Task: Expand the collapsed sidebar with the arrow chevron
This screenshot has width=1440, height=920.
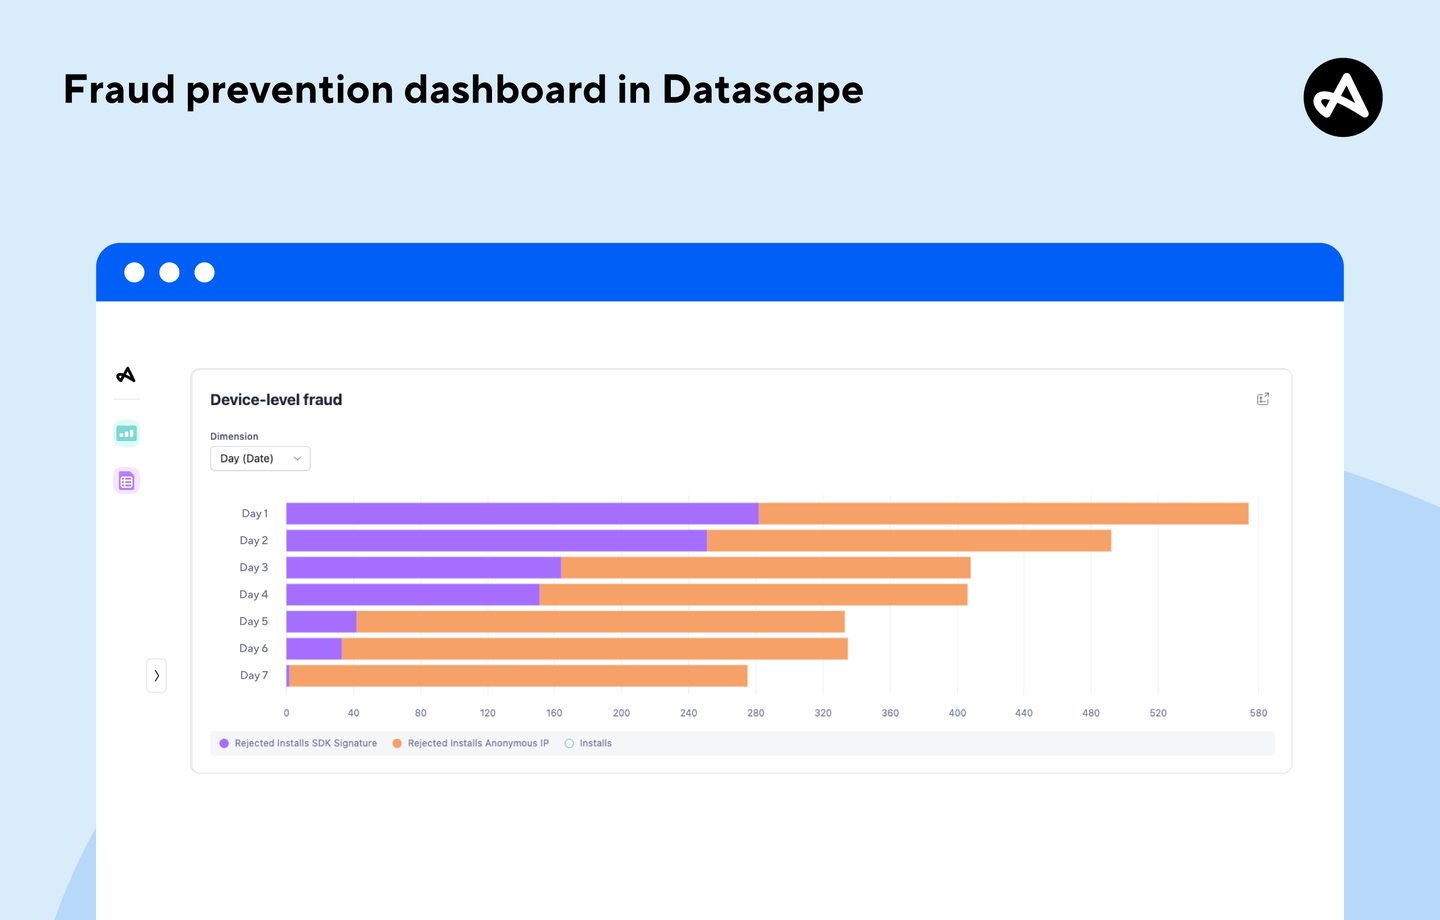Action: [x=156, y=675]
